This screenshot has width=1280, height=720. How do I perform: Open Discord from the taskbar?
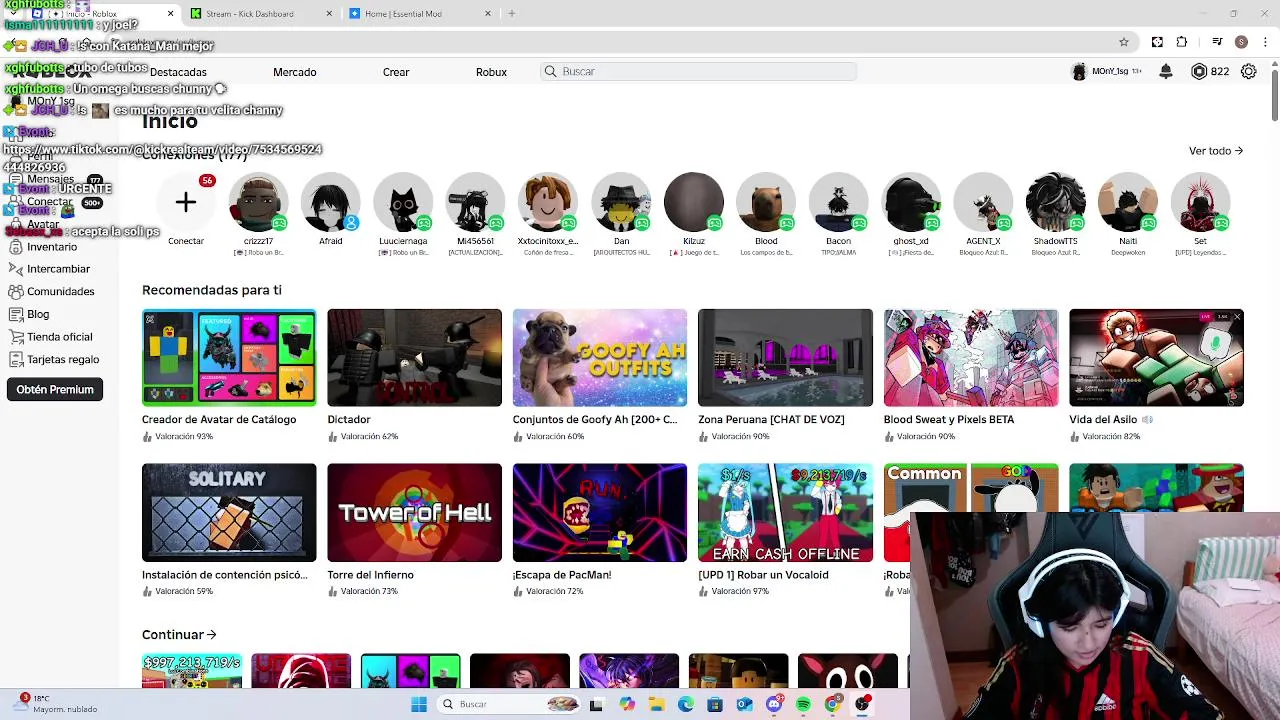point(774,704)
